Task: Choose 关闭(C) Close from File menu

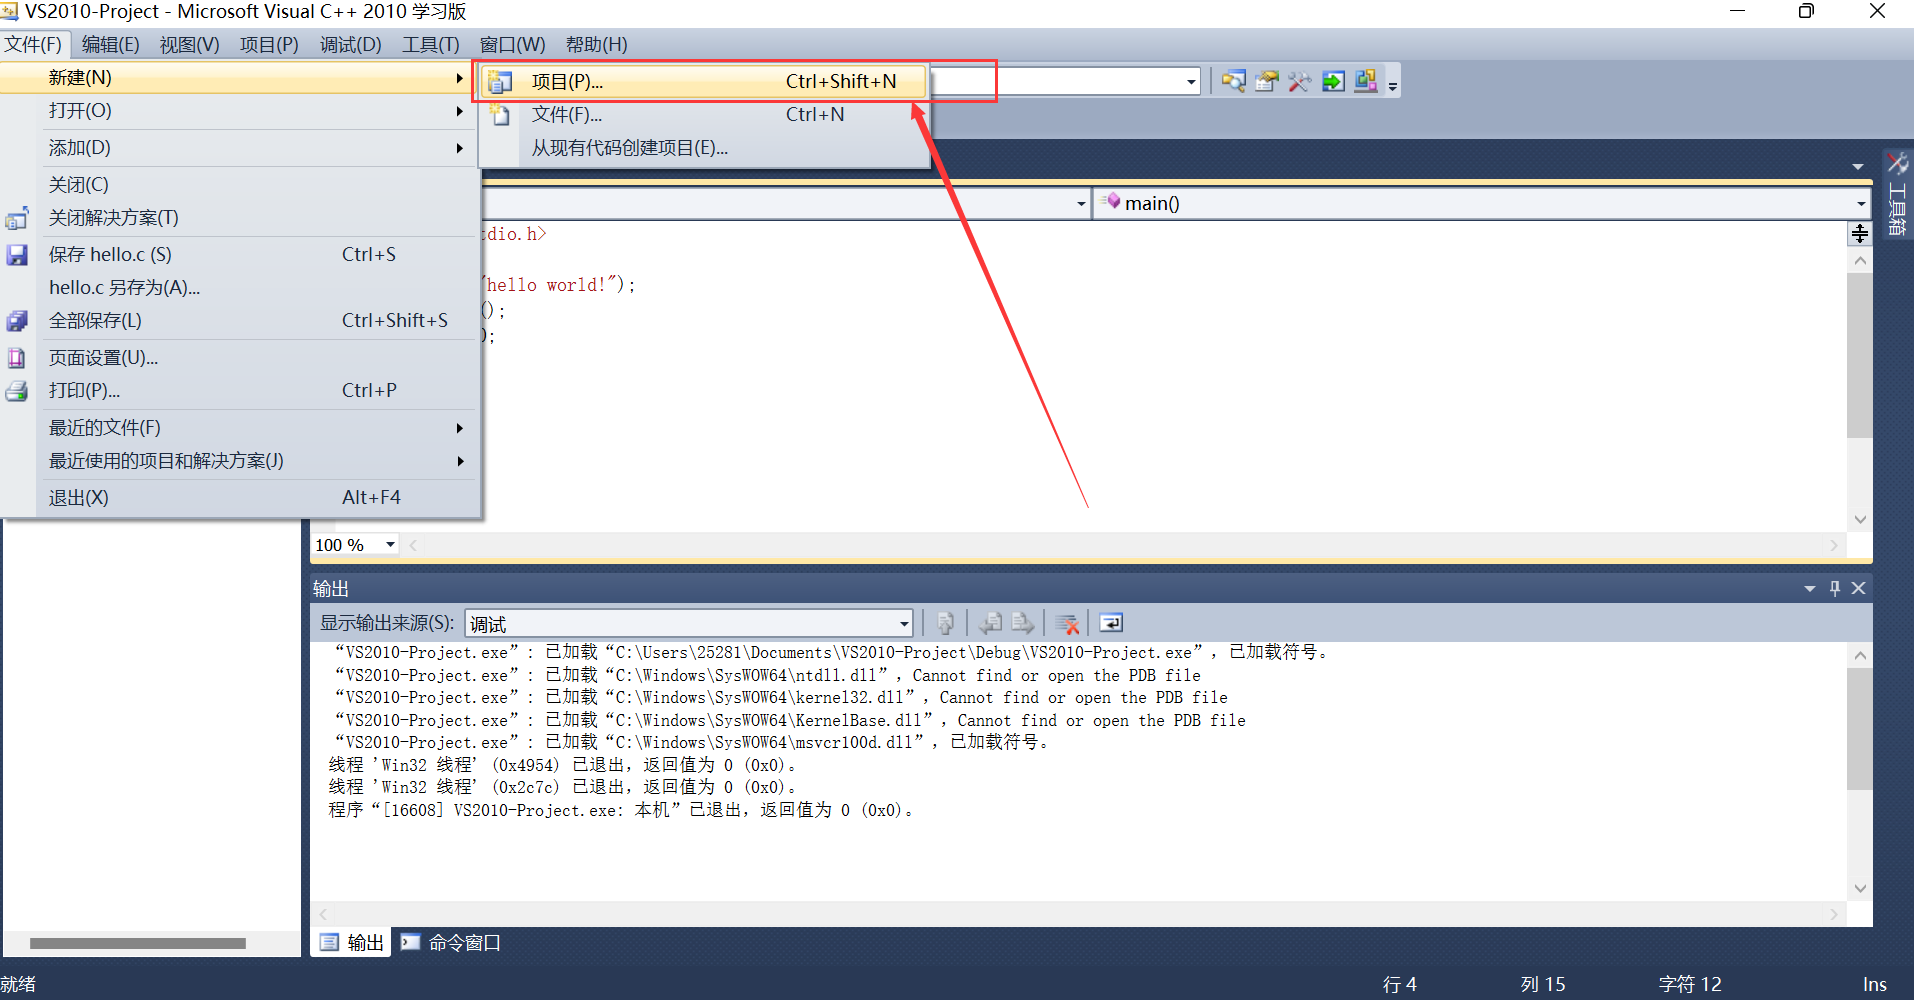Action: point(238,185)
